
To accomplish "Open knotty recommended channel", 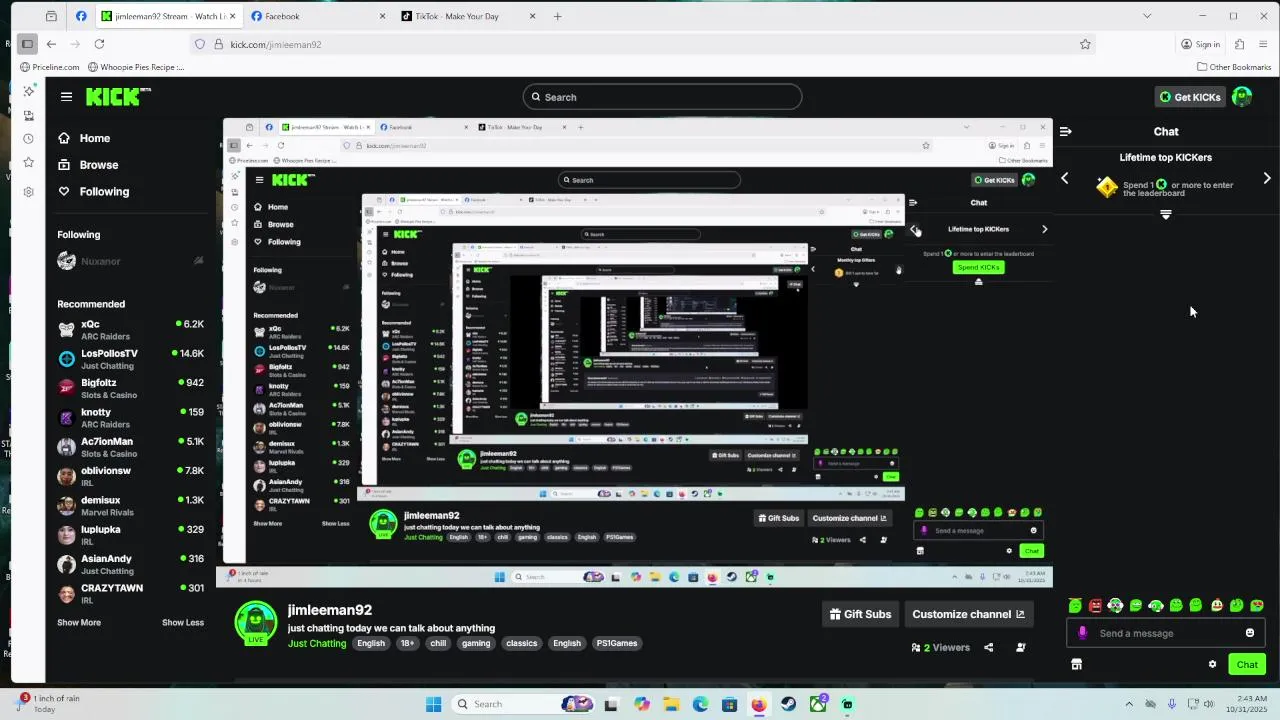I will click(x=130, y=418).
